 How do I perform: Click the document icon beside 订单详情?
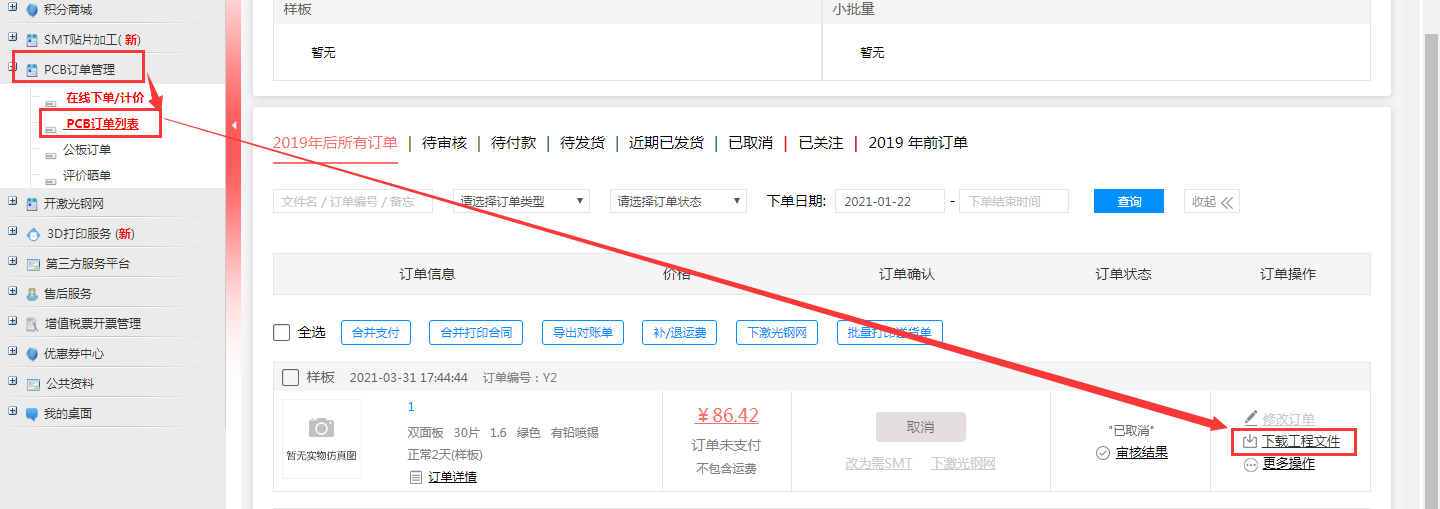point(416,477)
